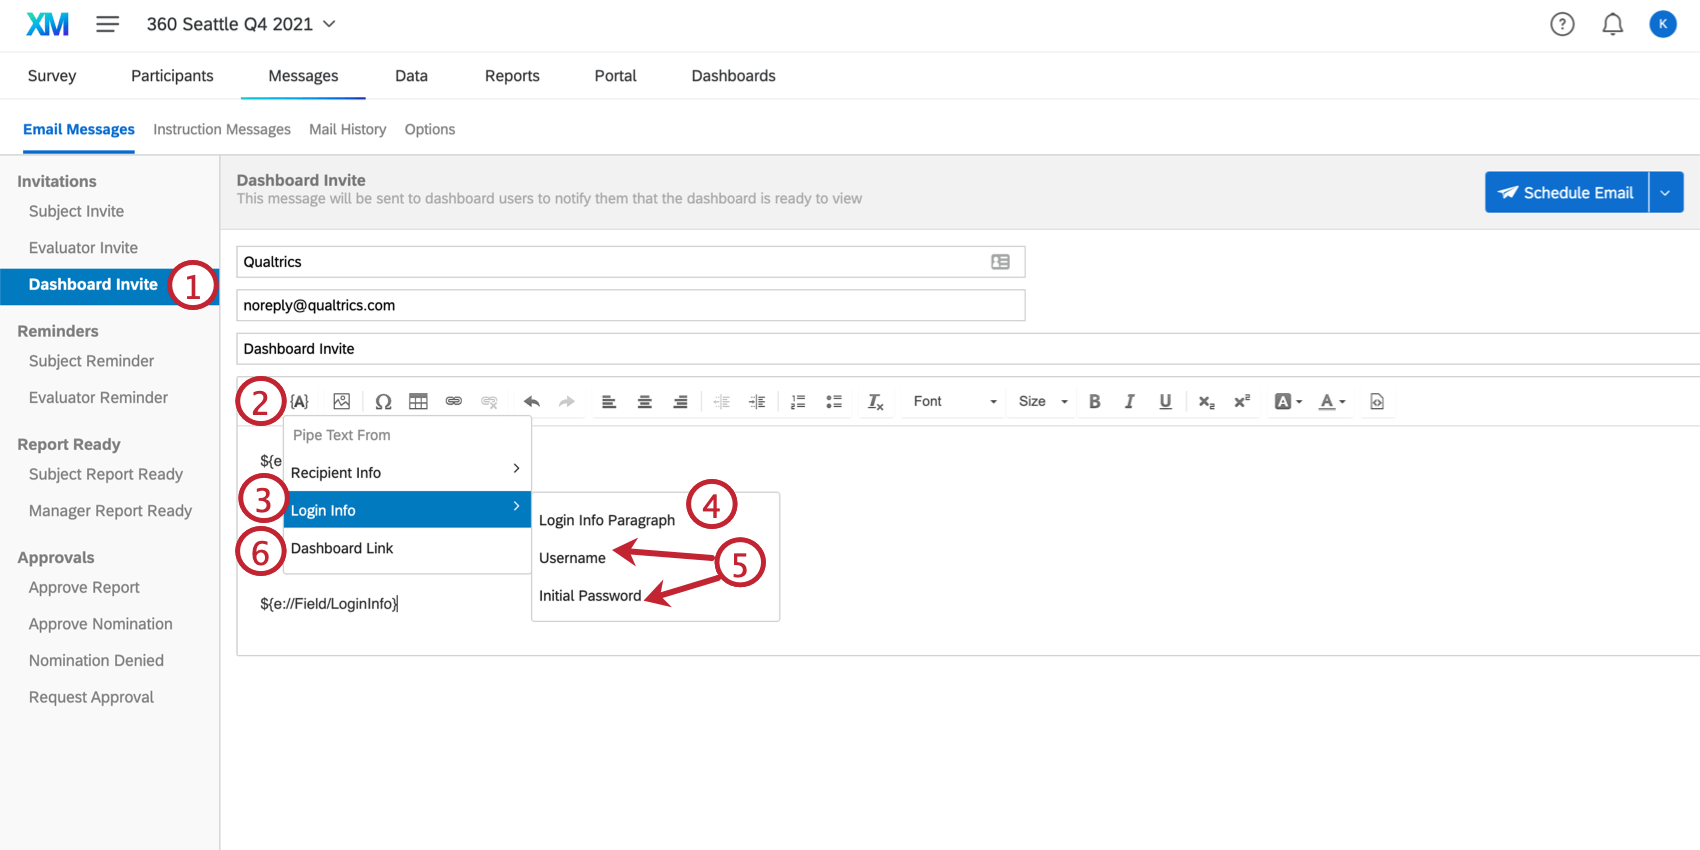The height and width of the screenshot is (850, 1700).
Task: Align text to the right
Action: (680, 402)
